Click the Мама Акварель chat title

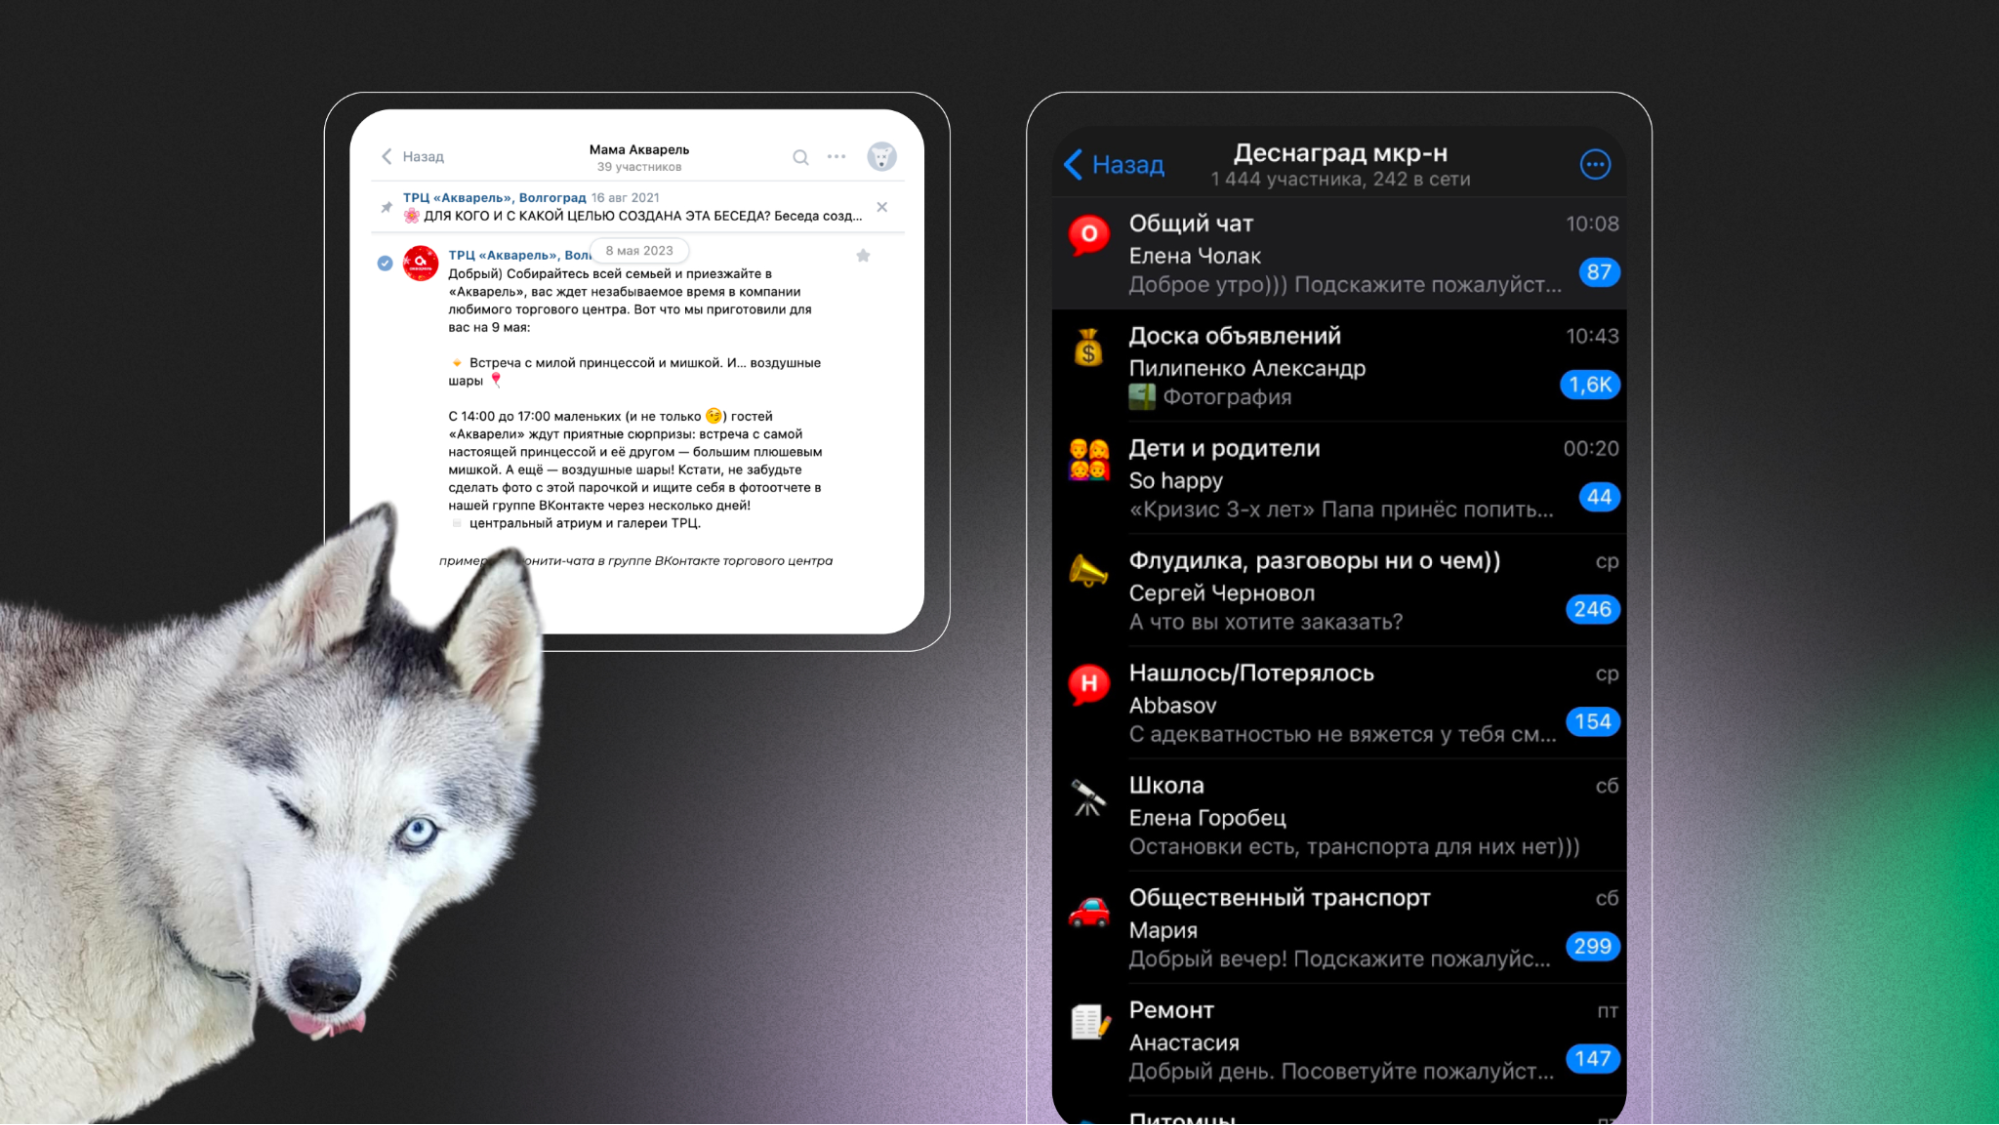click(639, 149)
